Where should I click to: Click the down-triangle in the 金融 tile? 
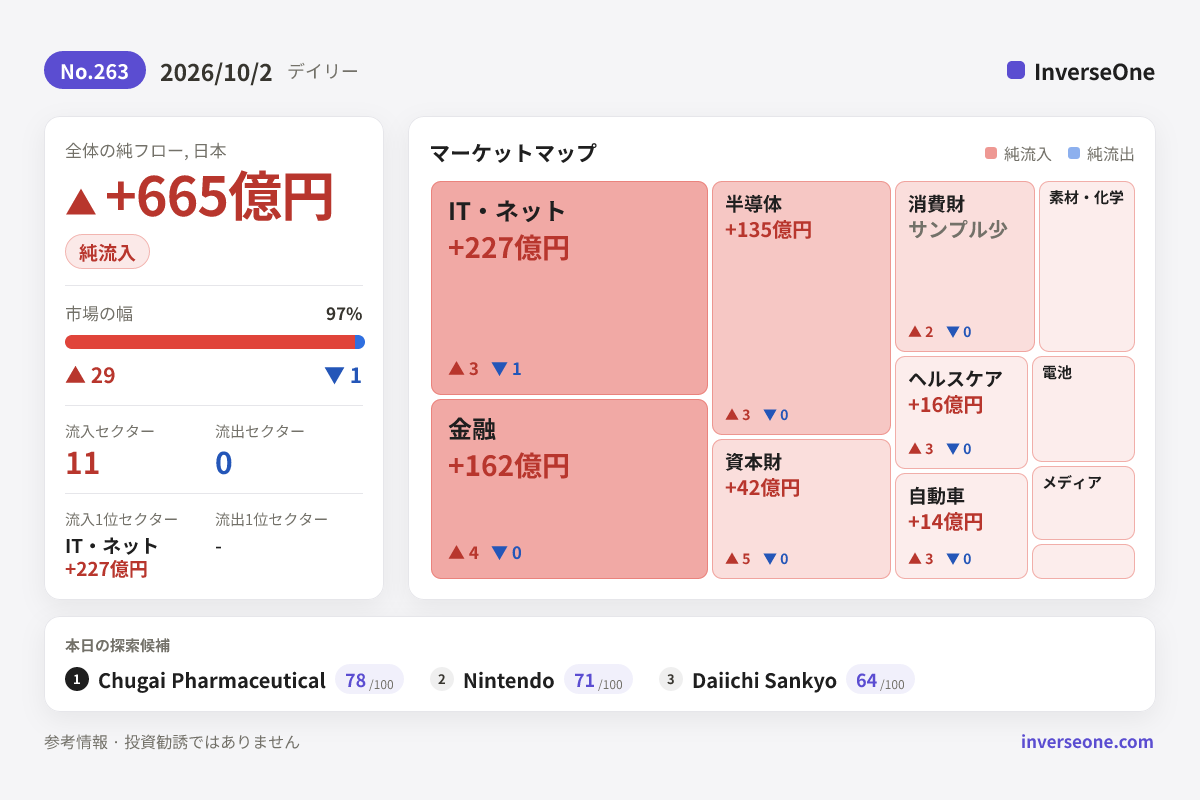pos(499,552)
